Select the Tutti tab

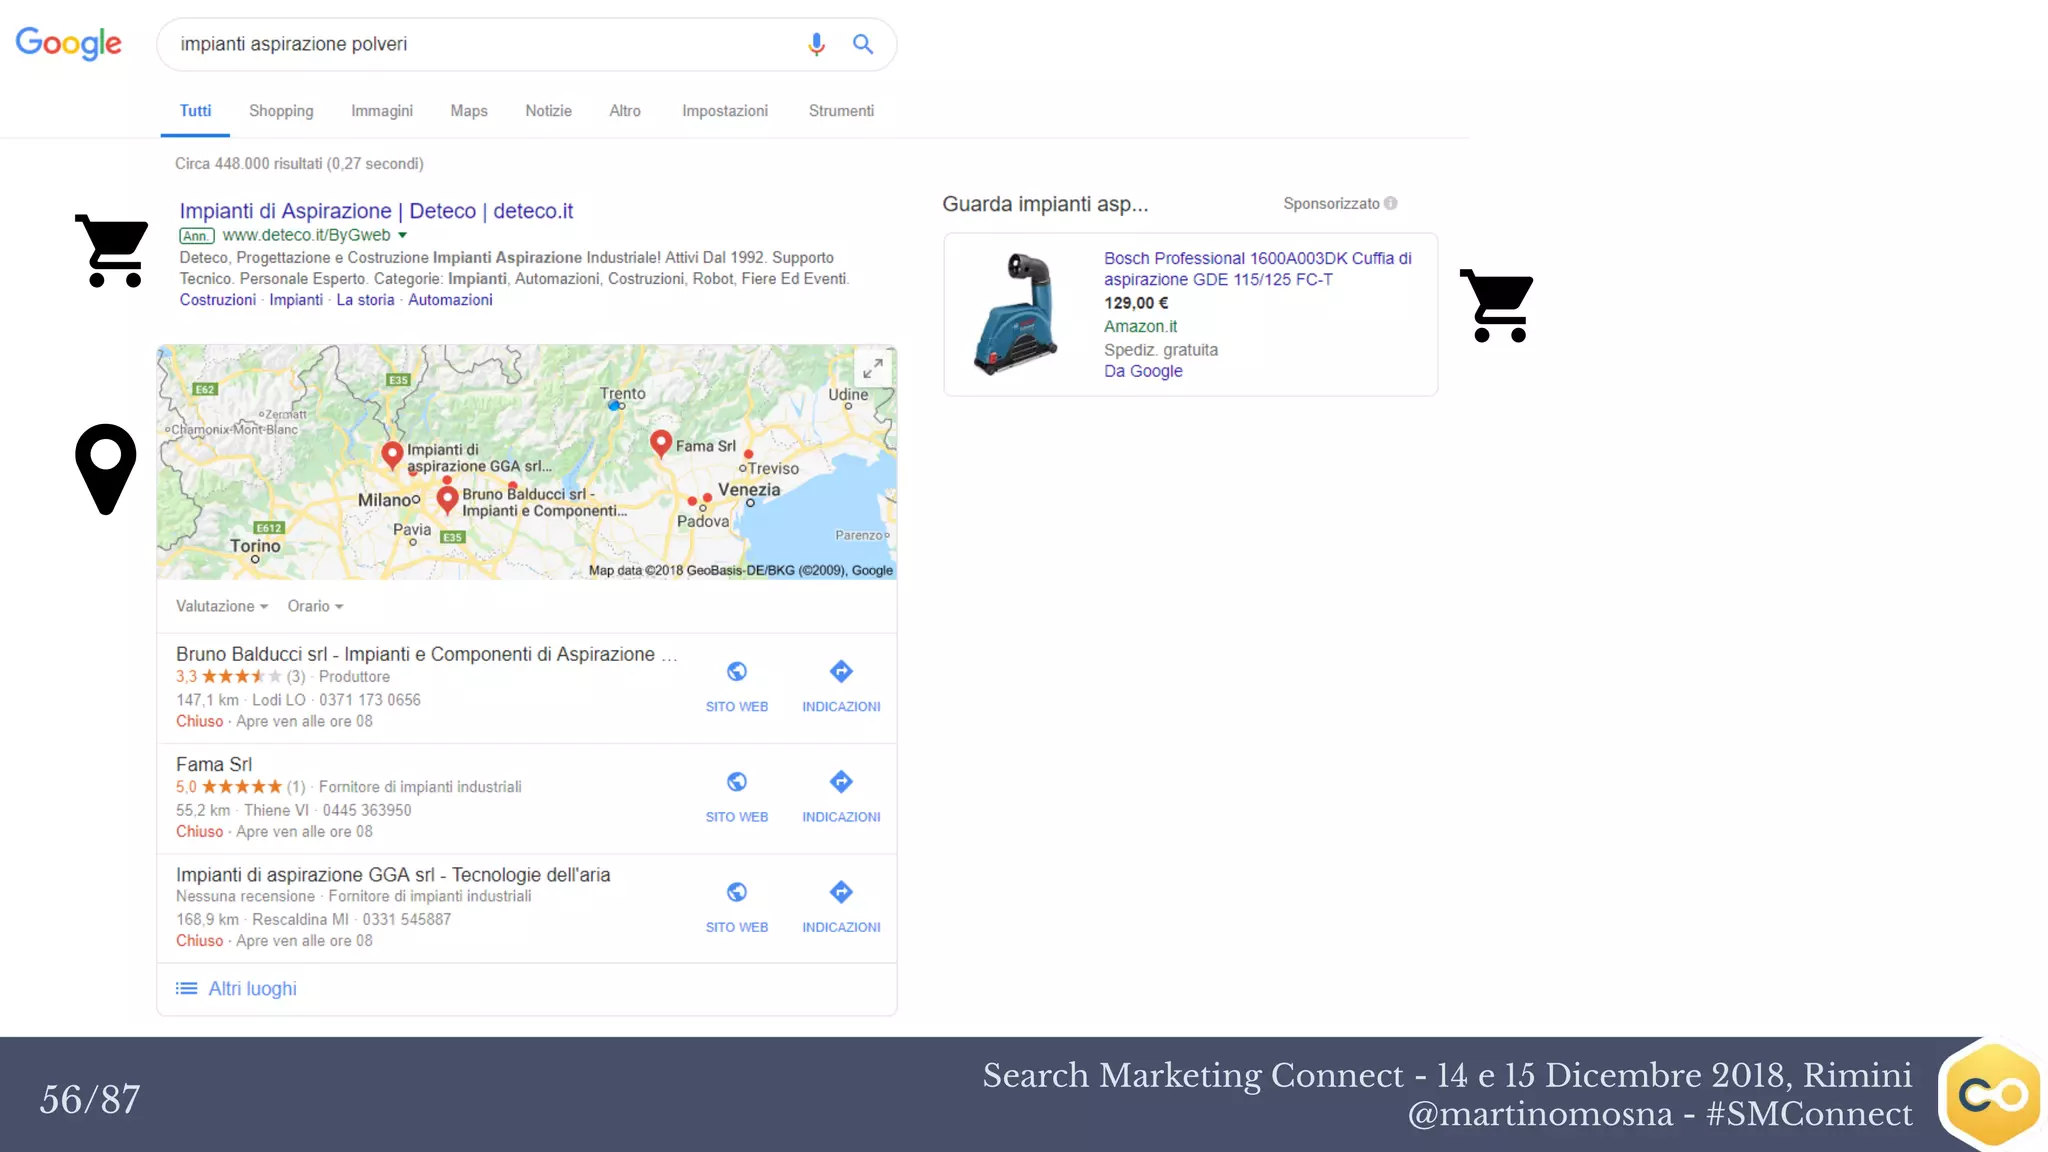point(195,111)
